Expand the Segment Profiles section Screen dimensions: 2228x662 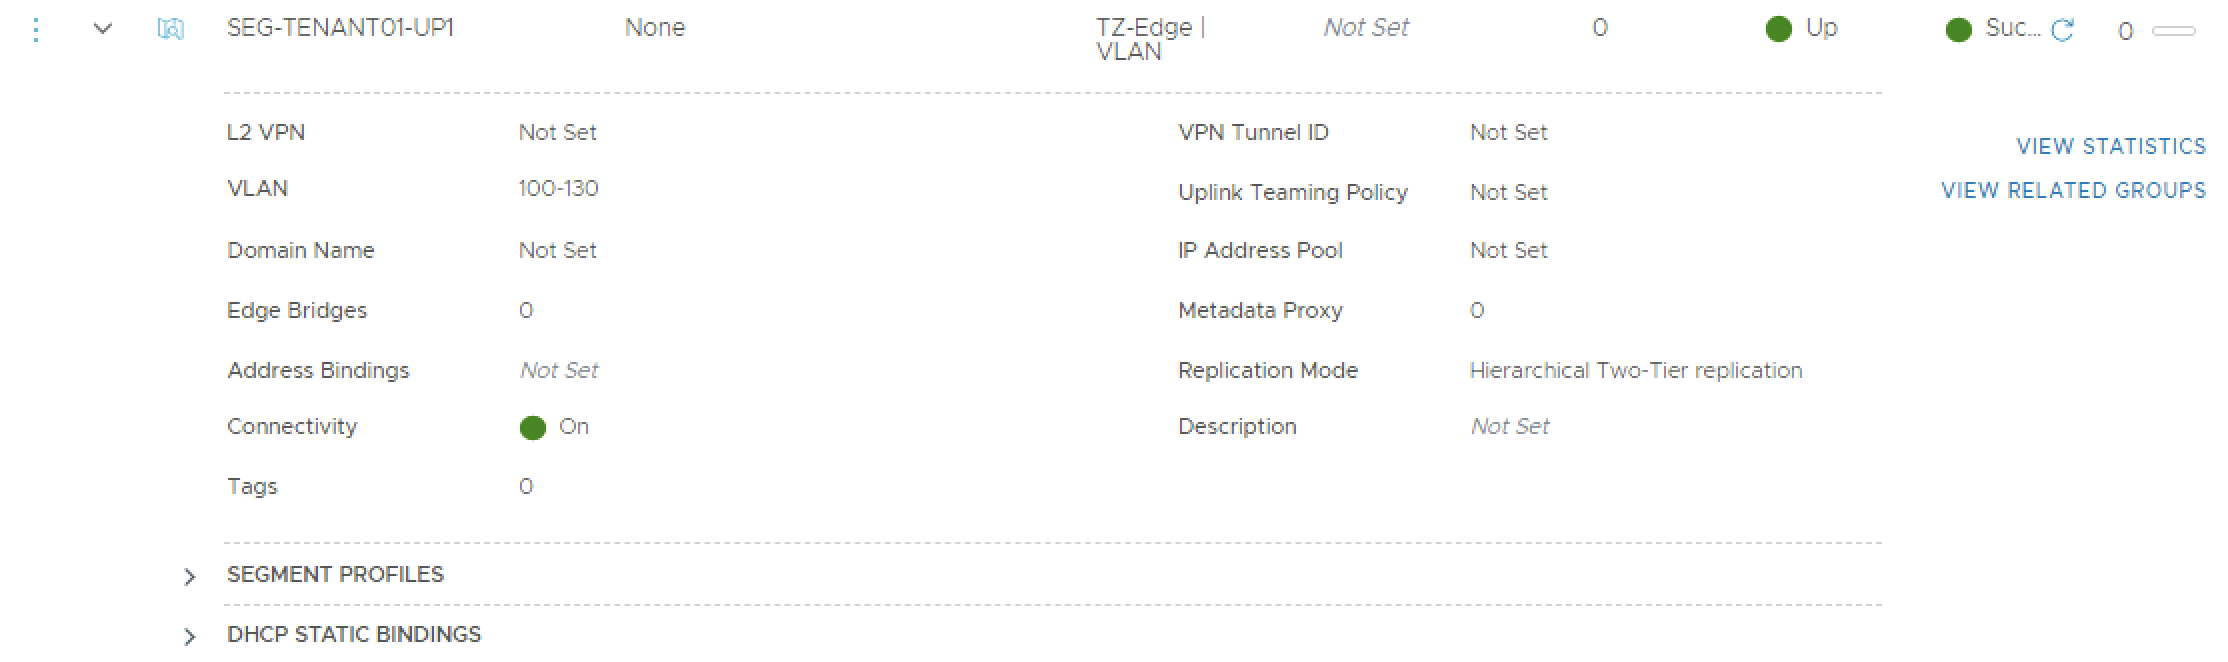pyautogui.click(x=190, y=577)
